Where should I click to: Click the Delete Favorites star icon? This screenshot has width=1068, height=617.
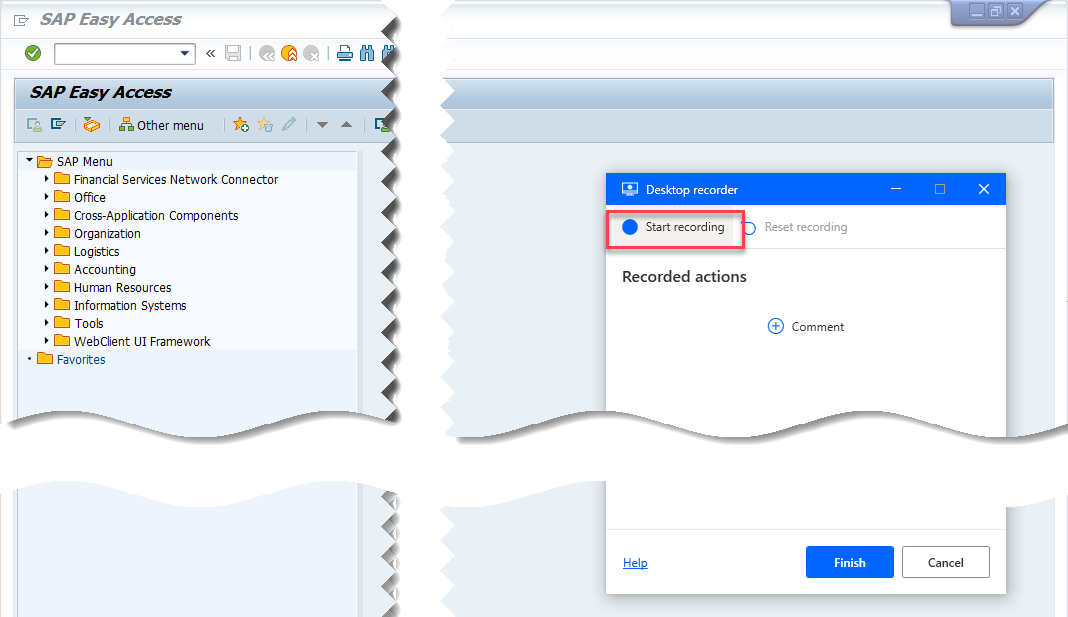tap(265, 125)
